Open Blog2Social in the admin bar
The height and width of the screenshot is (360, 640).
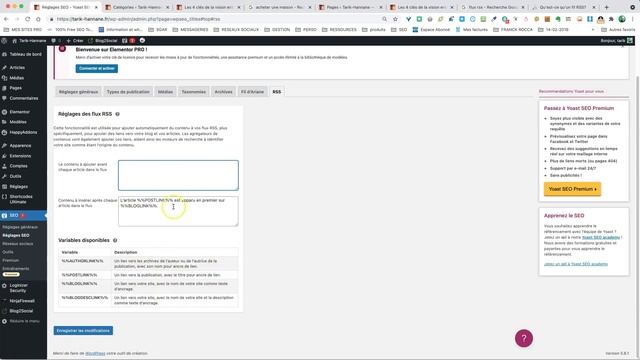click(103, 41)
